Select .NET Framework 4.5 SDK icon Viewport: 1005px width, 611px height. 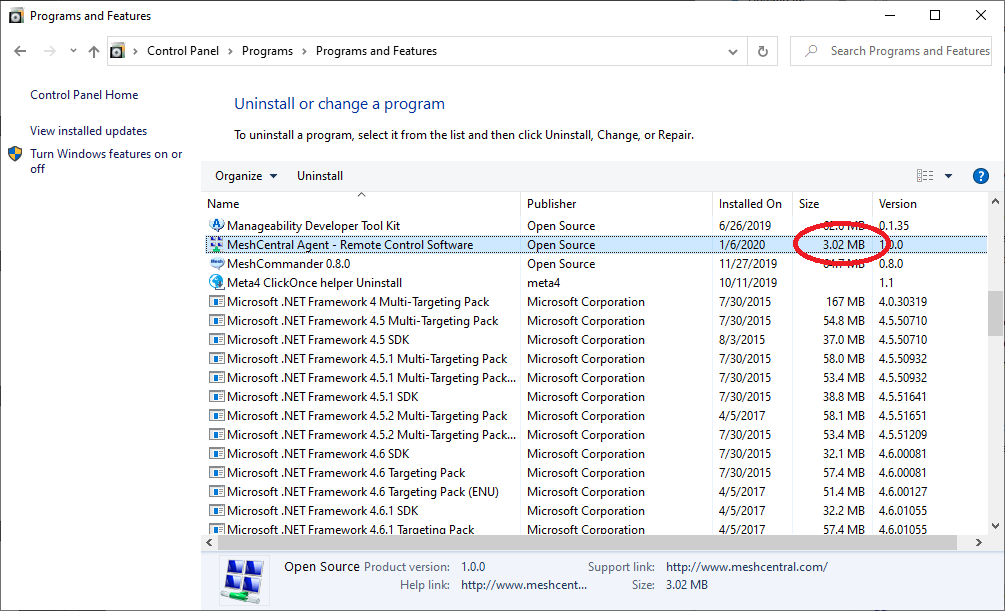pos(217,339)
